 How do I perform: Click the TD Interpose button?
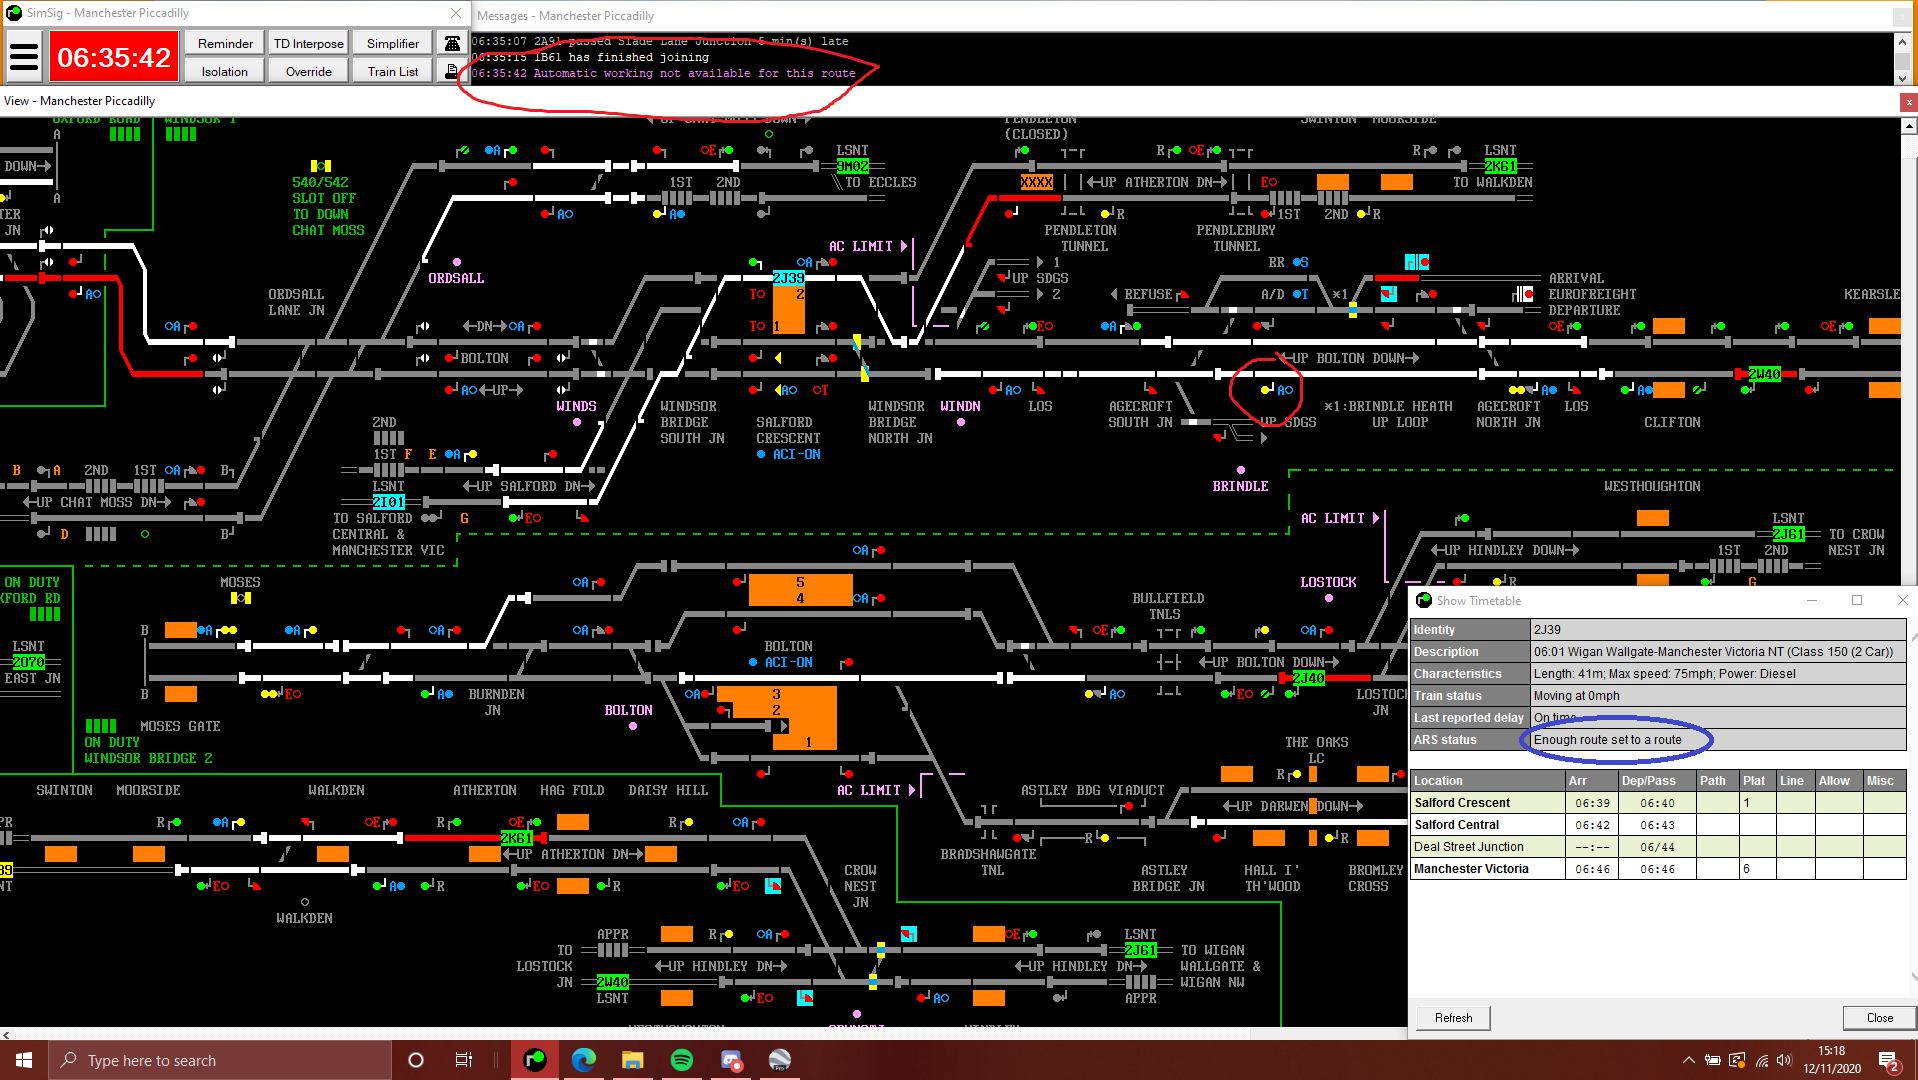coord(309,43)
